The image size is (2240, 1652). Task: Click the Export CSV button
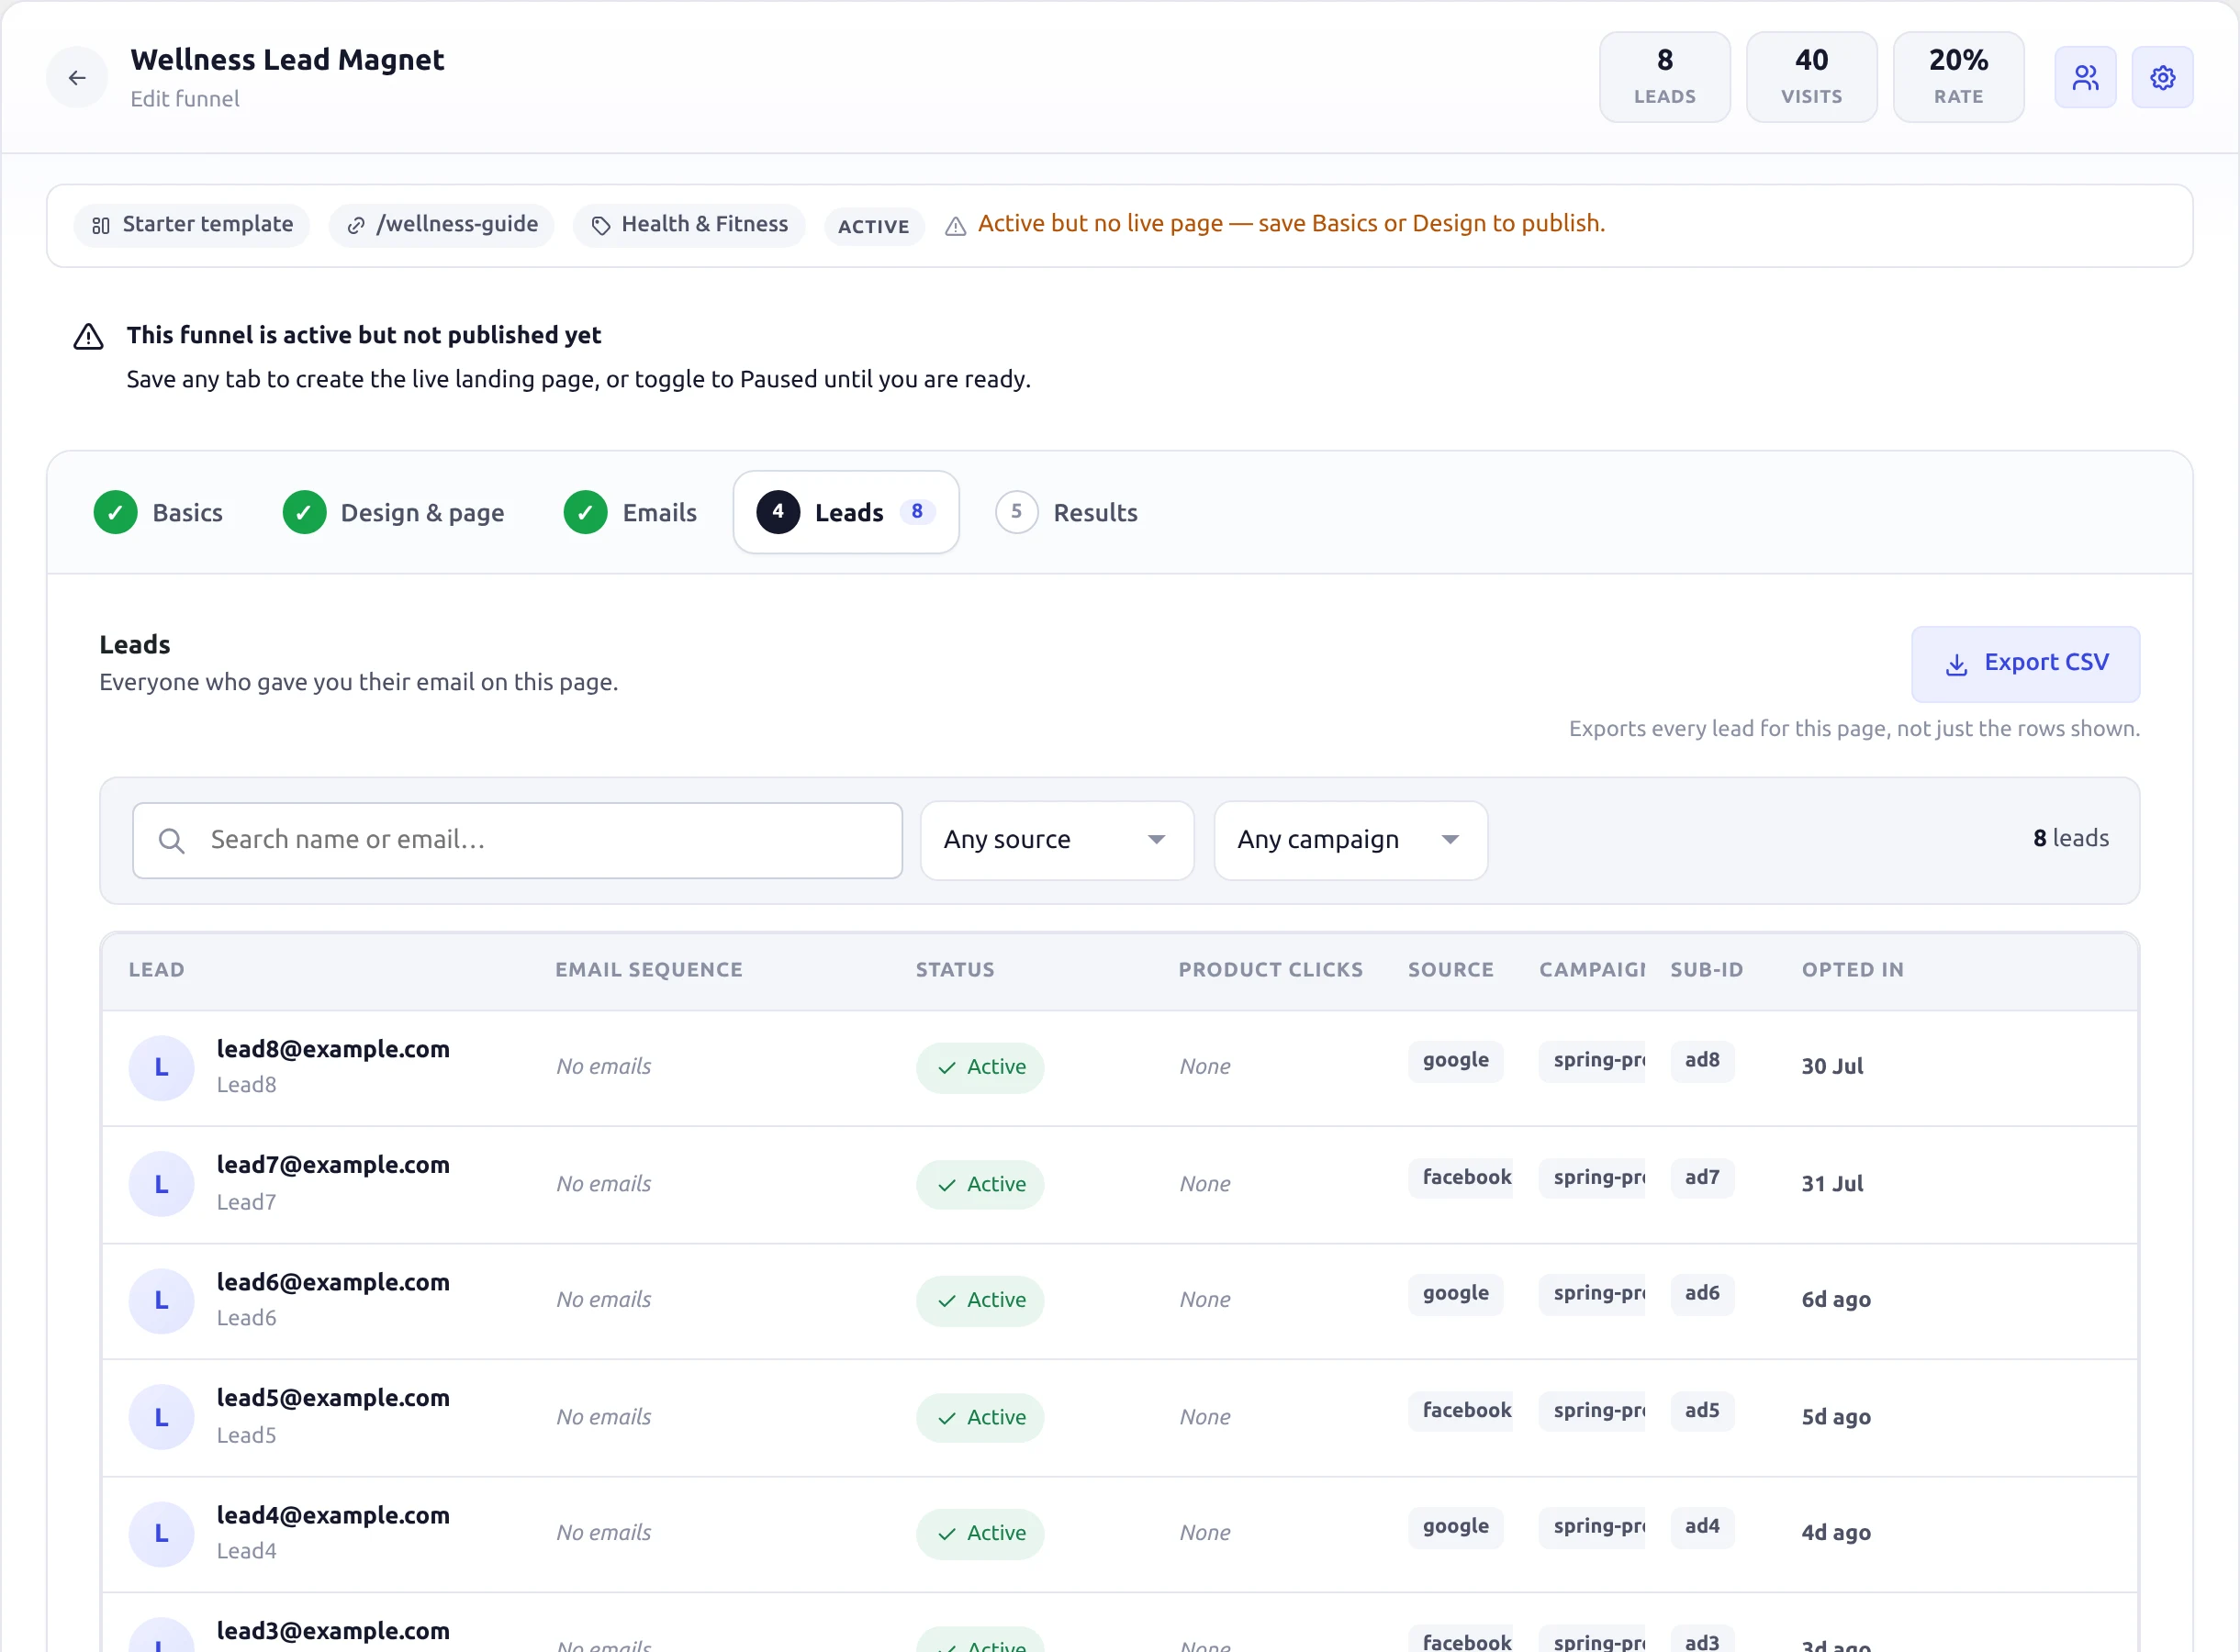pyautogui.click(x=2026, y=664)
